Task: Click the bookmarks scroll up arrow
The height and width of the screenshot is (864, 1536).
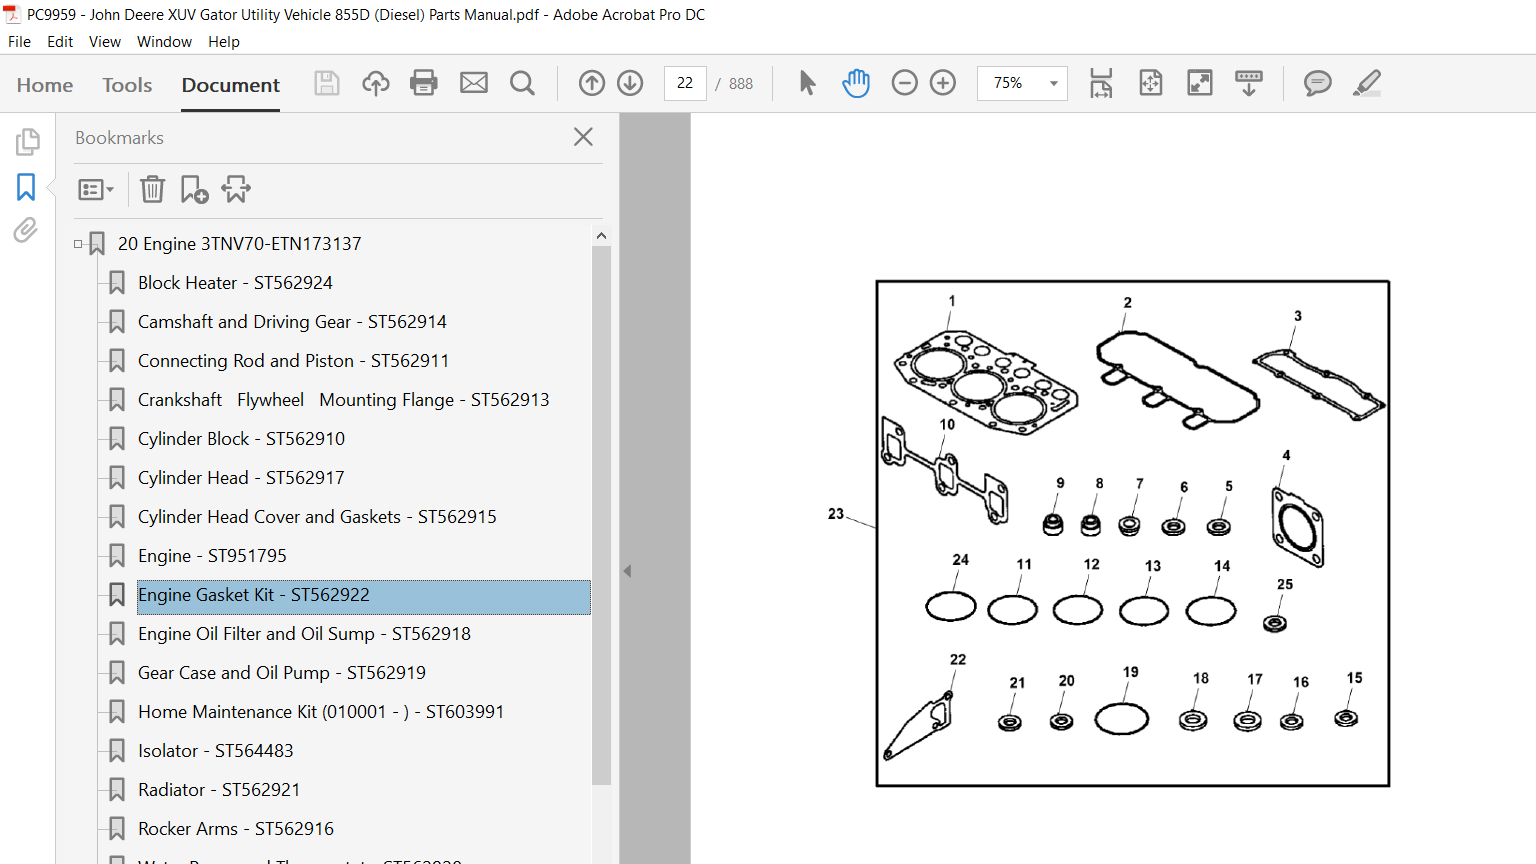Action: tap(601, 236)
